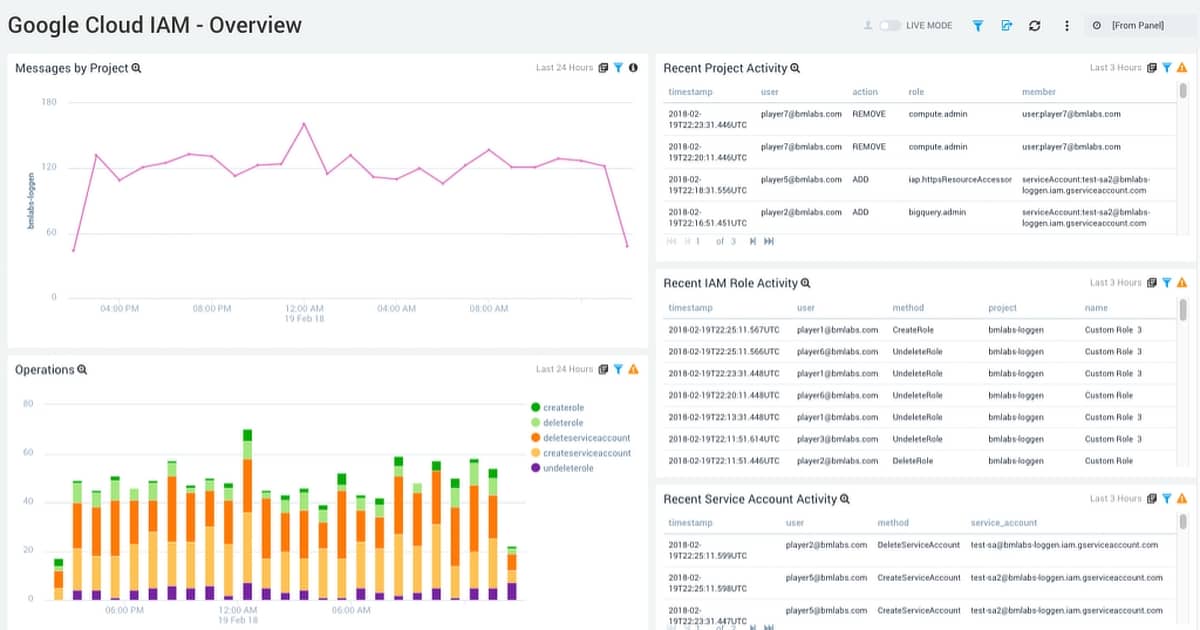Jump to last page in Recent Project Activity
This screenshot has height=630, width=1200.
[768, 241]
